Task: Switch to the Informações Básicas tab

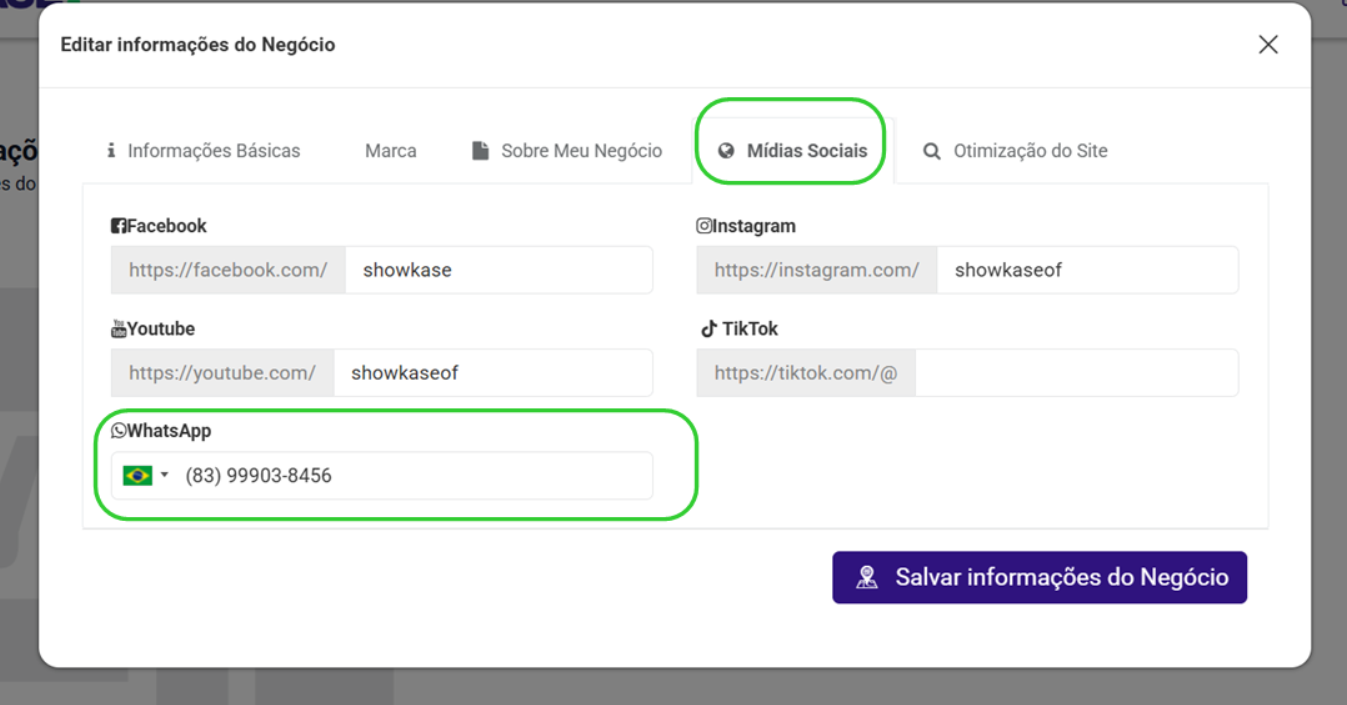Action: 203,151
